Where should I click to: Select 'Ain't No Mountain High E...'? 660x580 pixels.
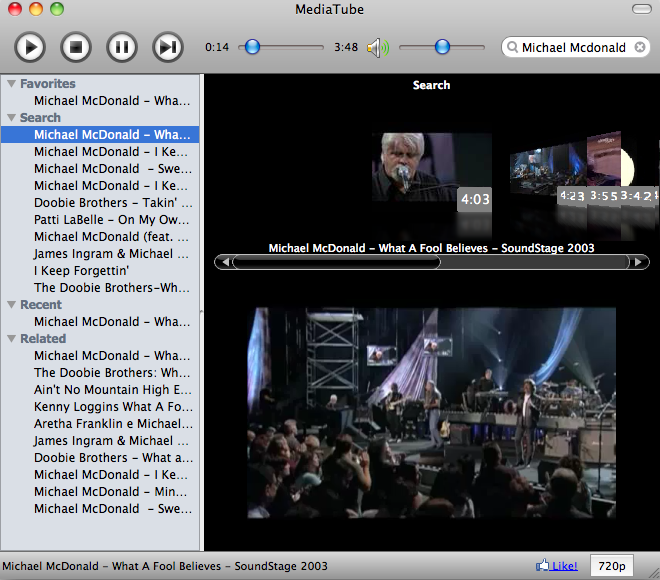point(100,390)
